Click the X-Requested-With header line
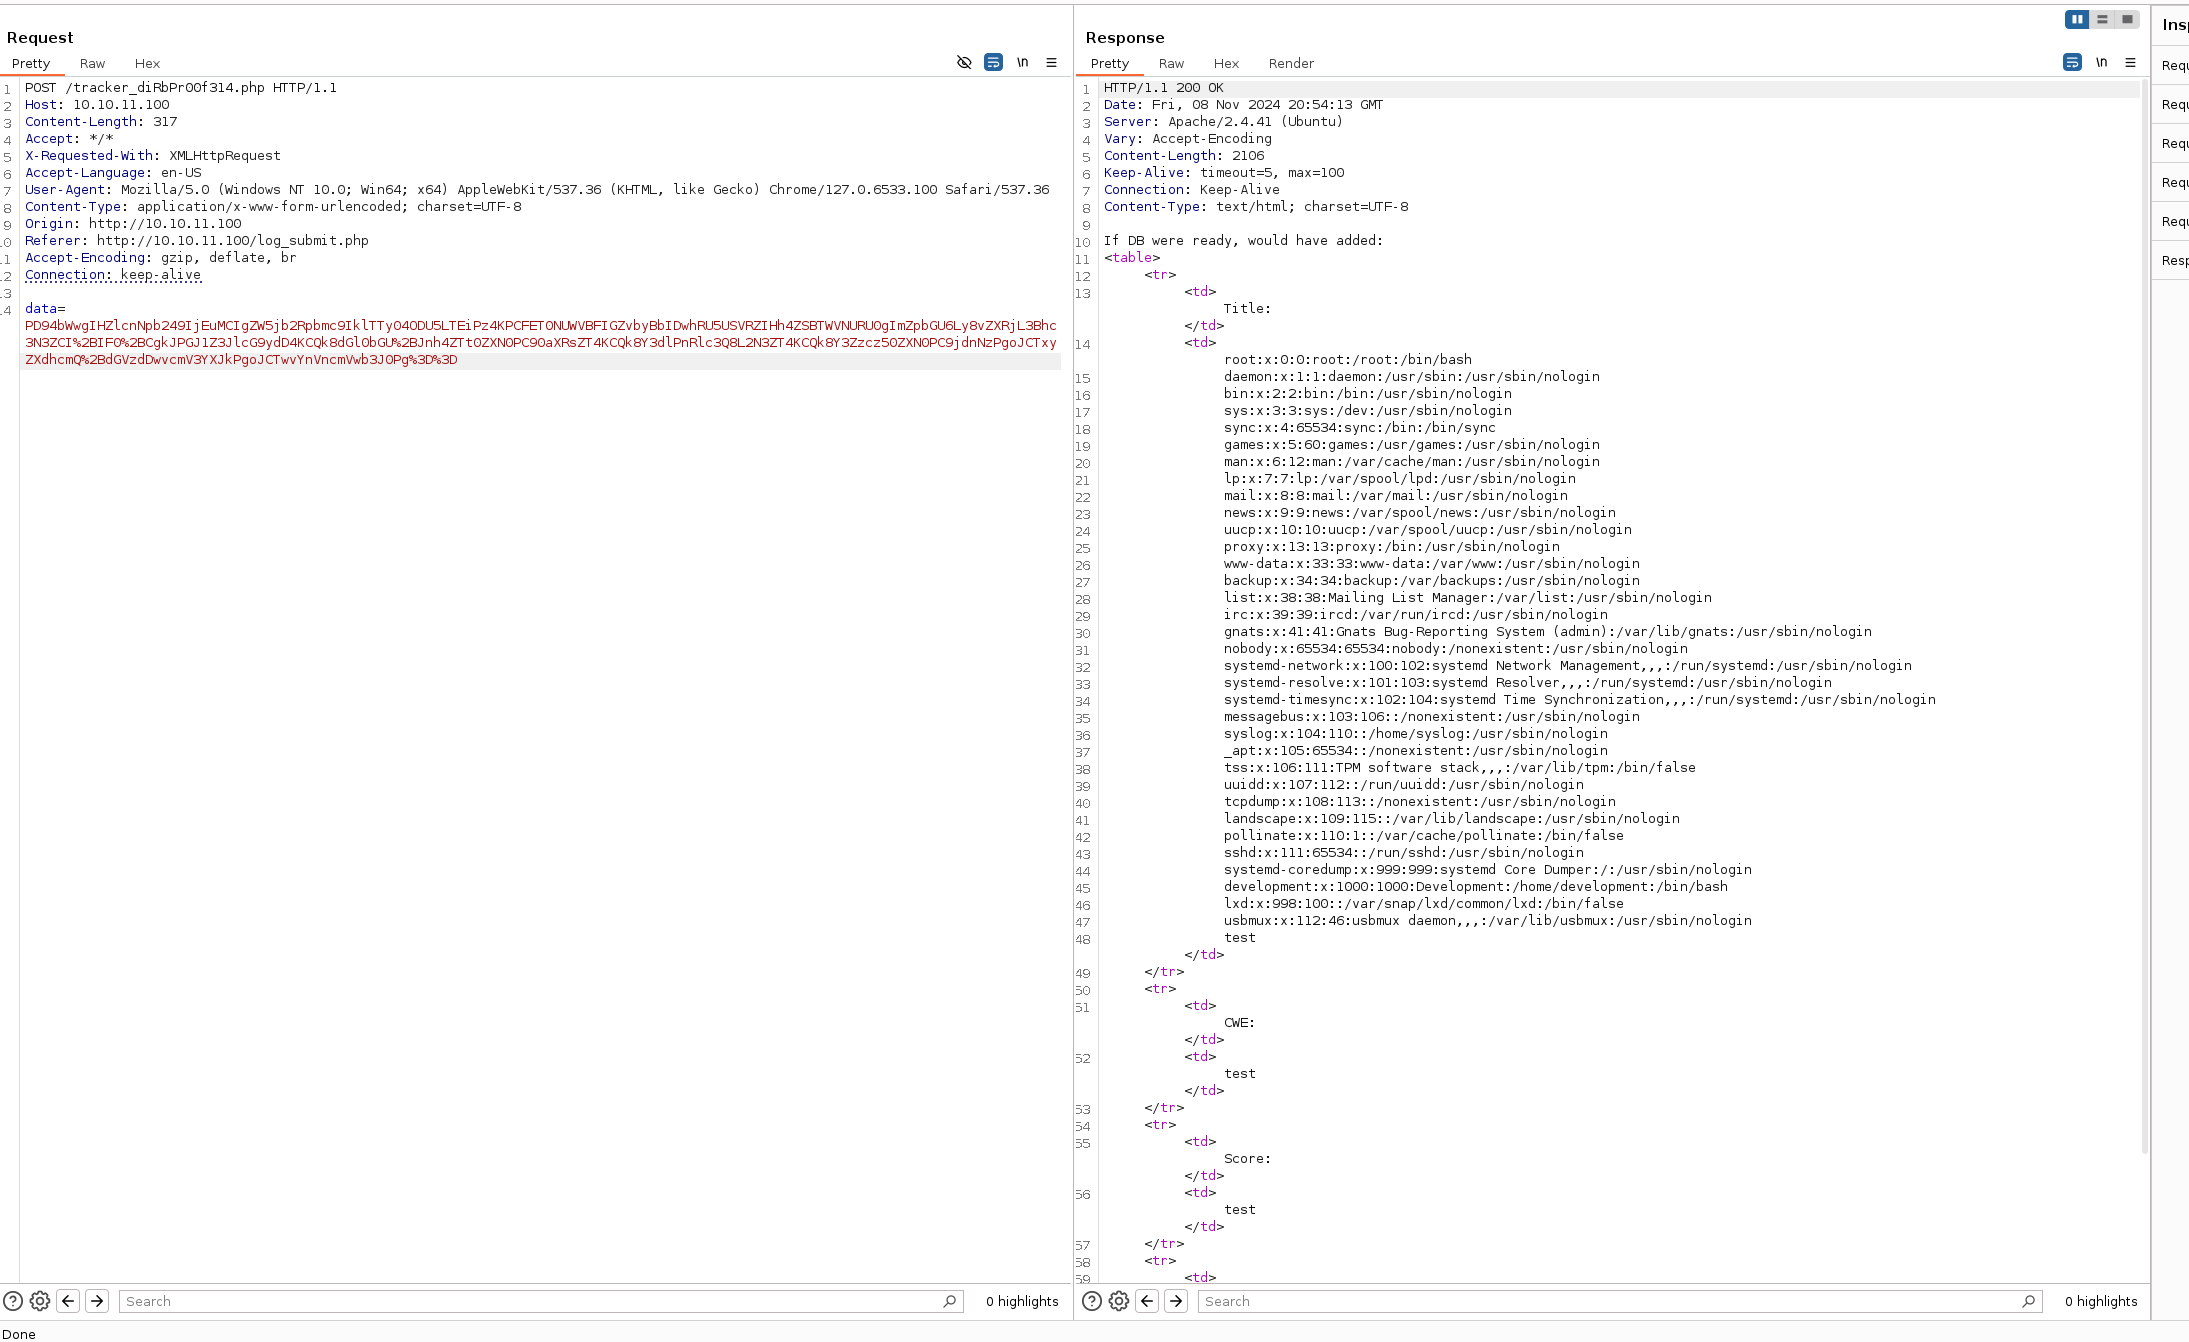This screenshot has height=1342, width=2189. tap(153, 155)
